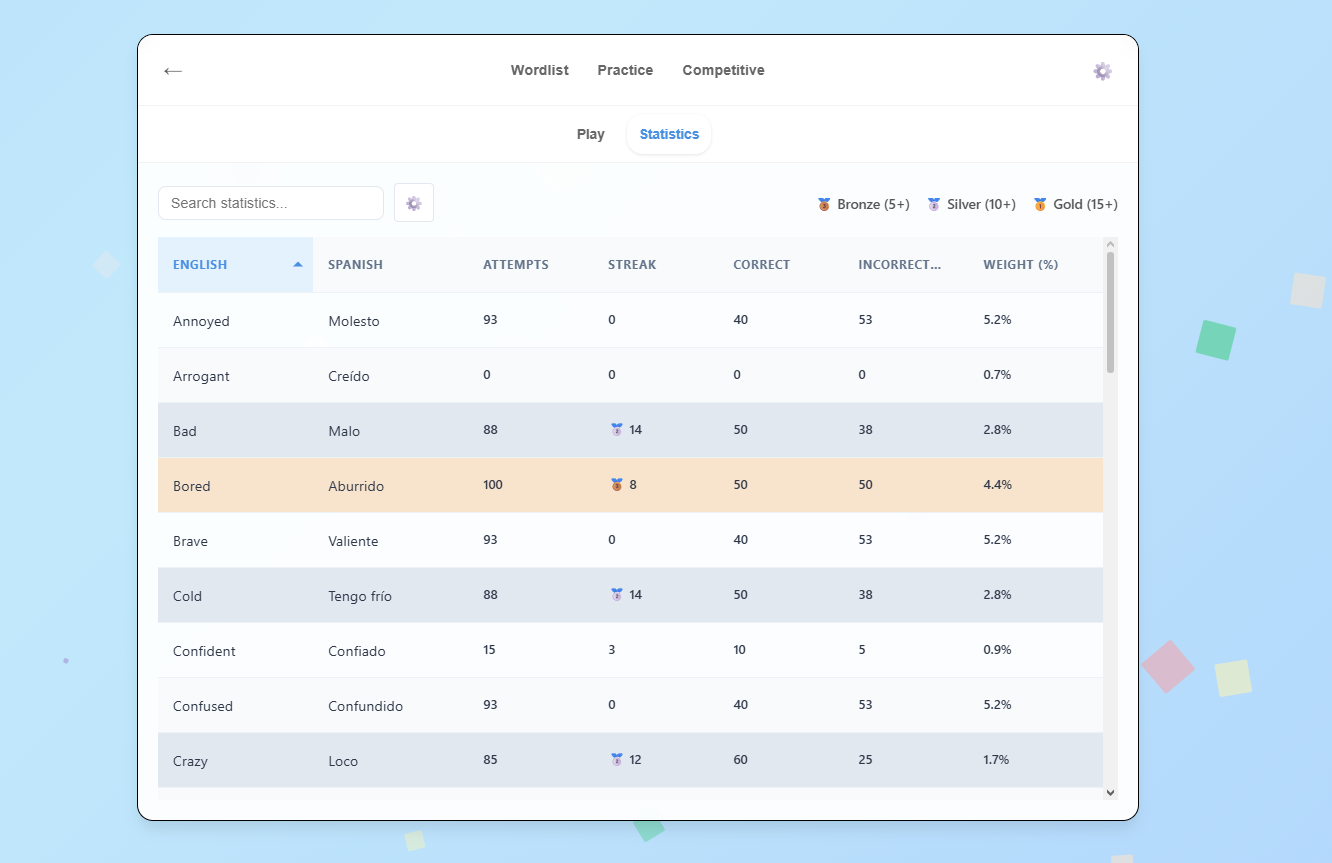Click the silver medal in Crazy row
This screenshot has height=863, width=1332.
click(617, 760)
